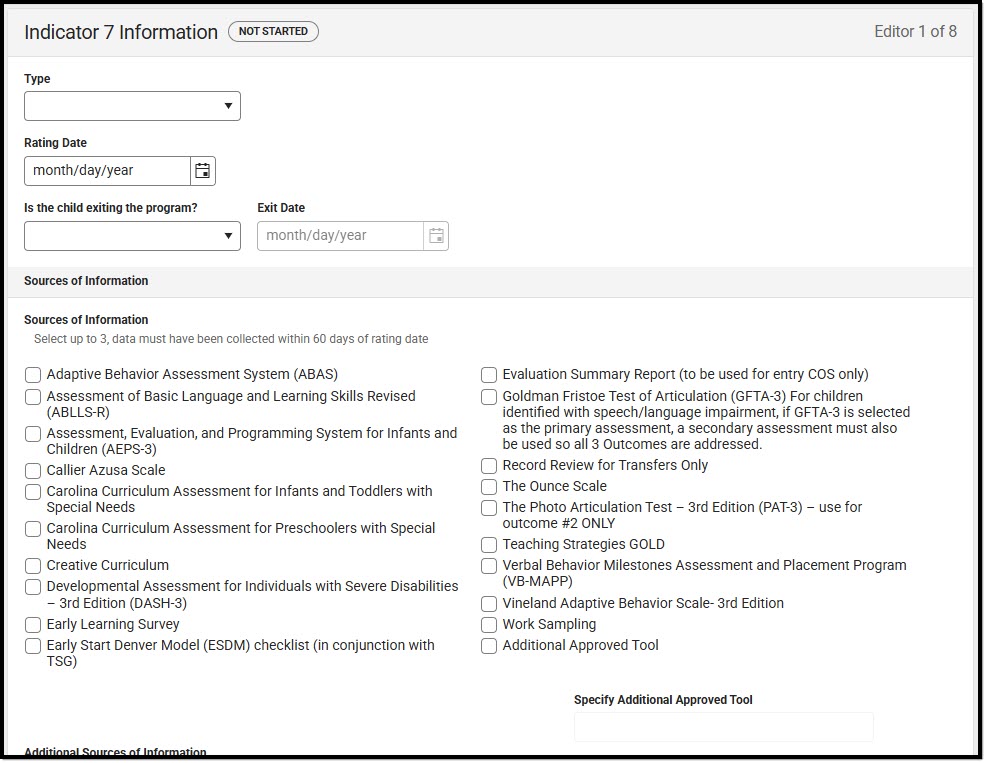Screen dimensions: 986x763
Task: Select Goldman Fristoe Test of Articulation checkbox
Action: 489,397
